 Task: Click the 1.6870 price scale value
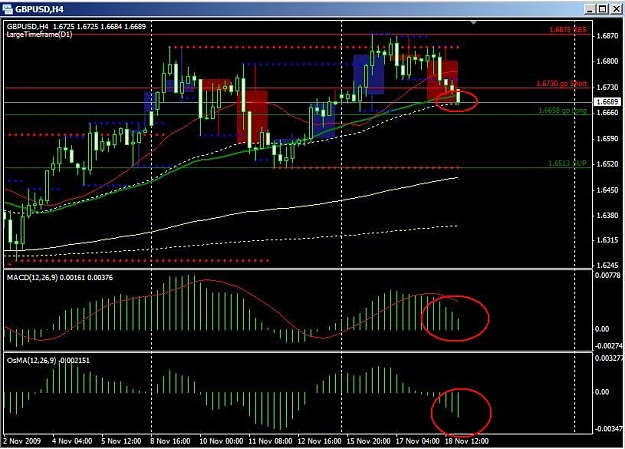pyautogui.click(x=607, y=36)
